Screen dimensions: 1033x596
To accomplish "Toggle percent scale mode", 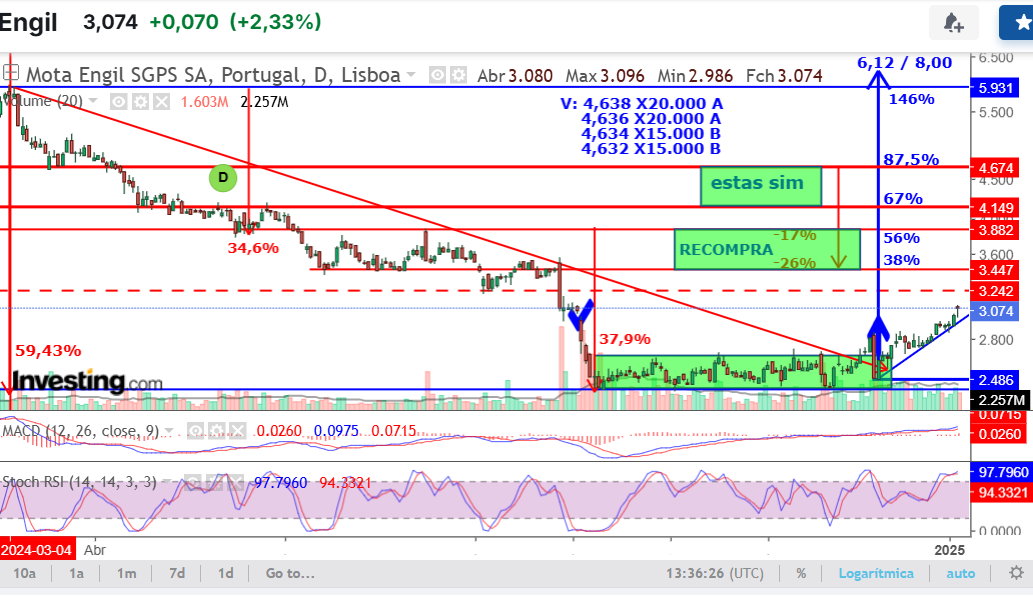I will point(801,574).
